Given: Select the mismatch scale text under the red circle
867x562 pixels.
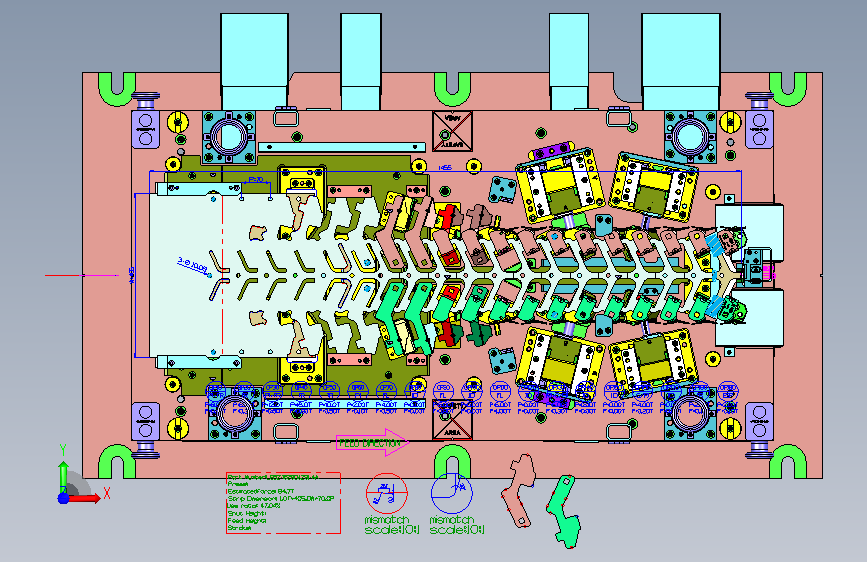Looking at the screenshot, I should pos(392,525).
